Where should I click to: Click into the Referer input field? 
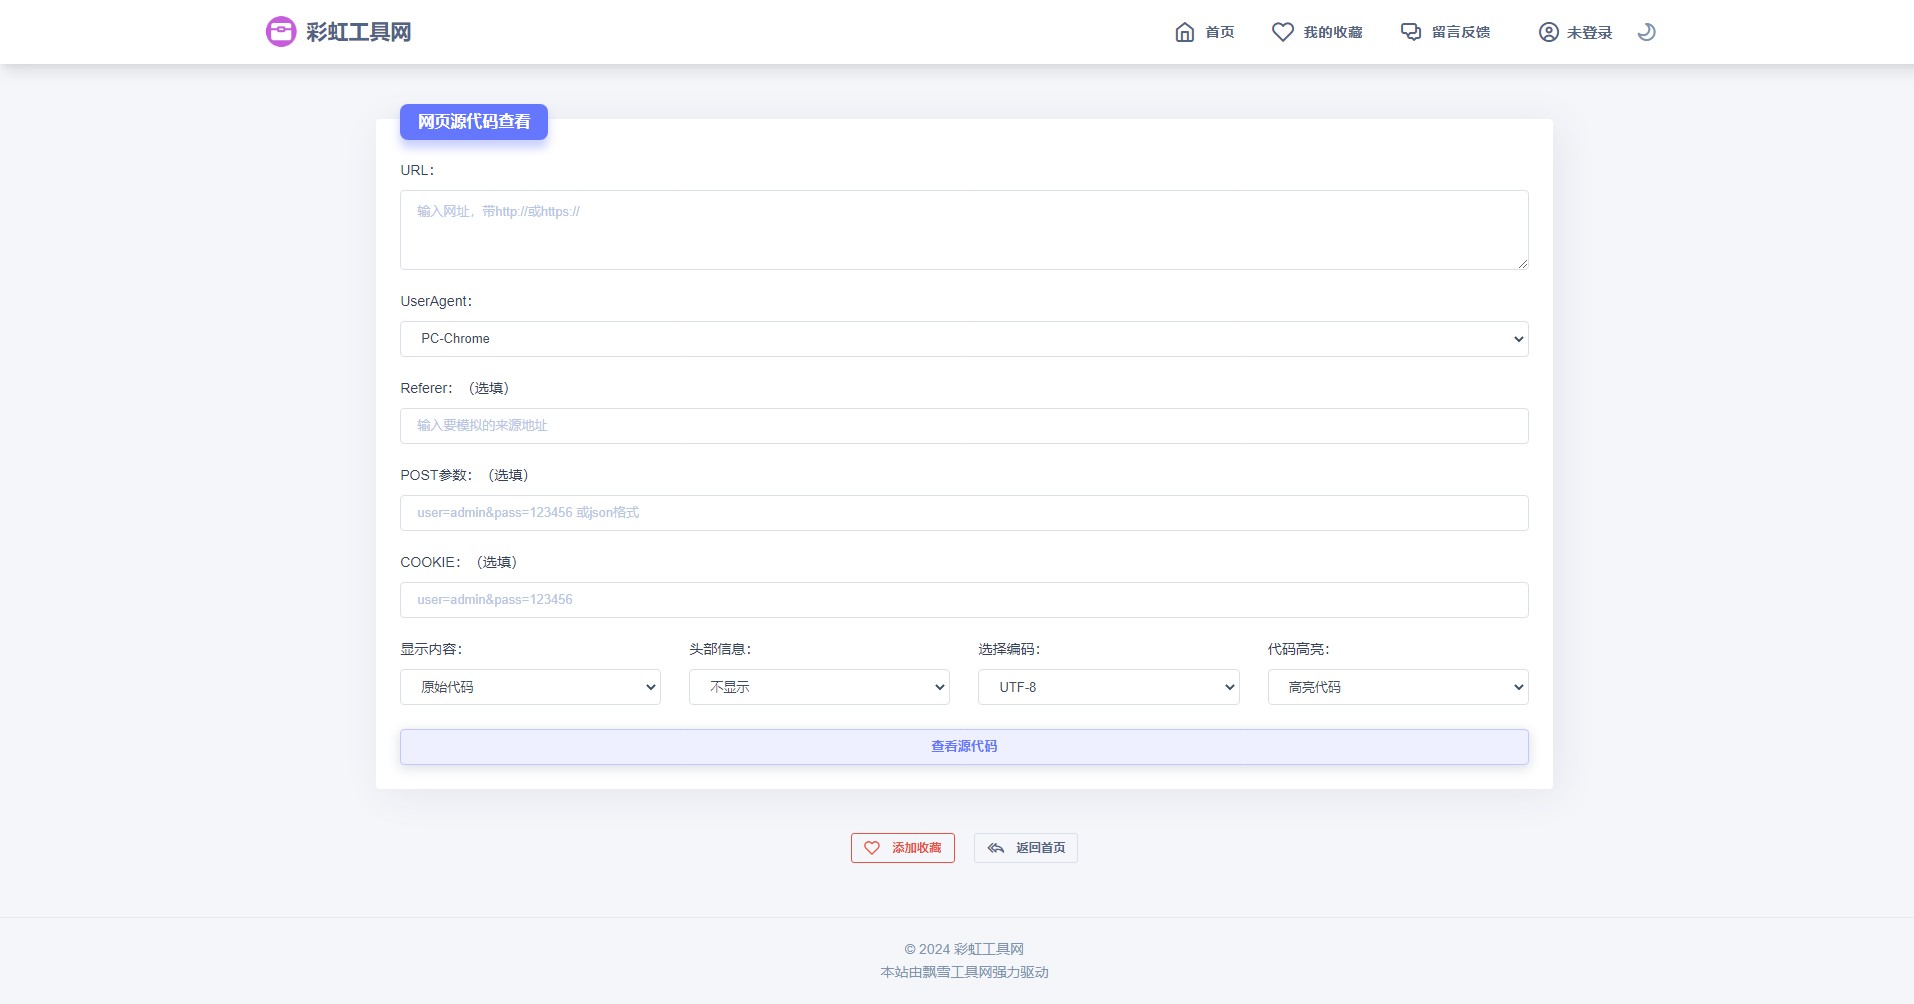click(963, 426)
